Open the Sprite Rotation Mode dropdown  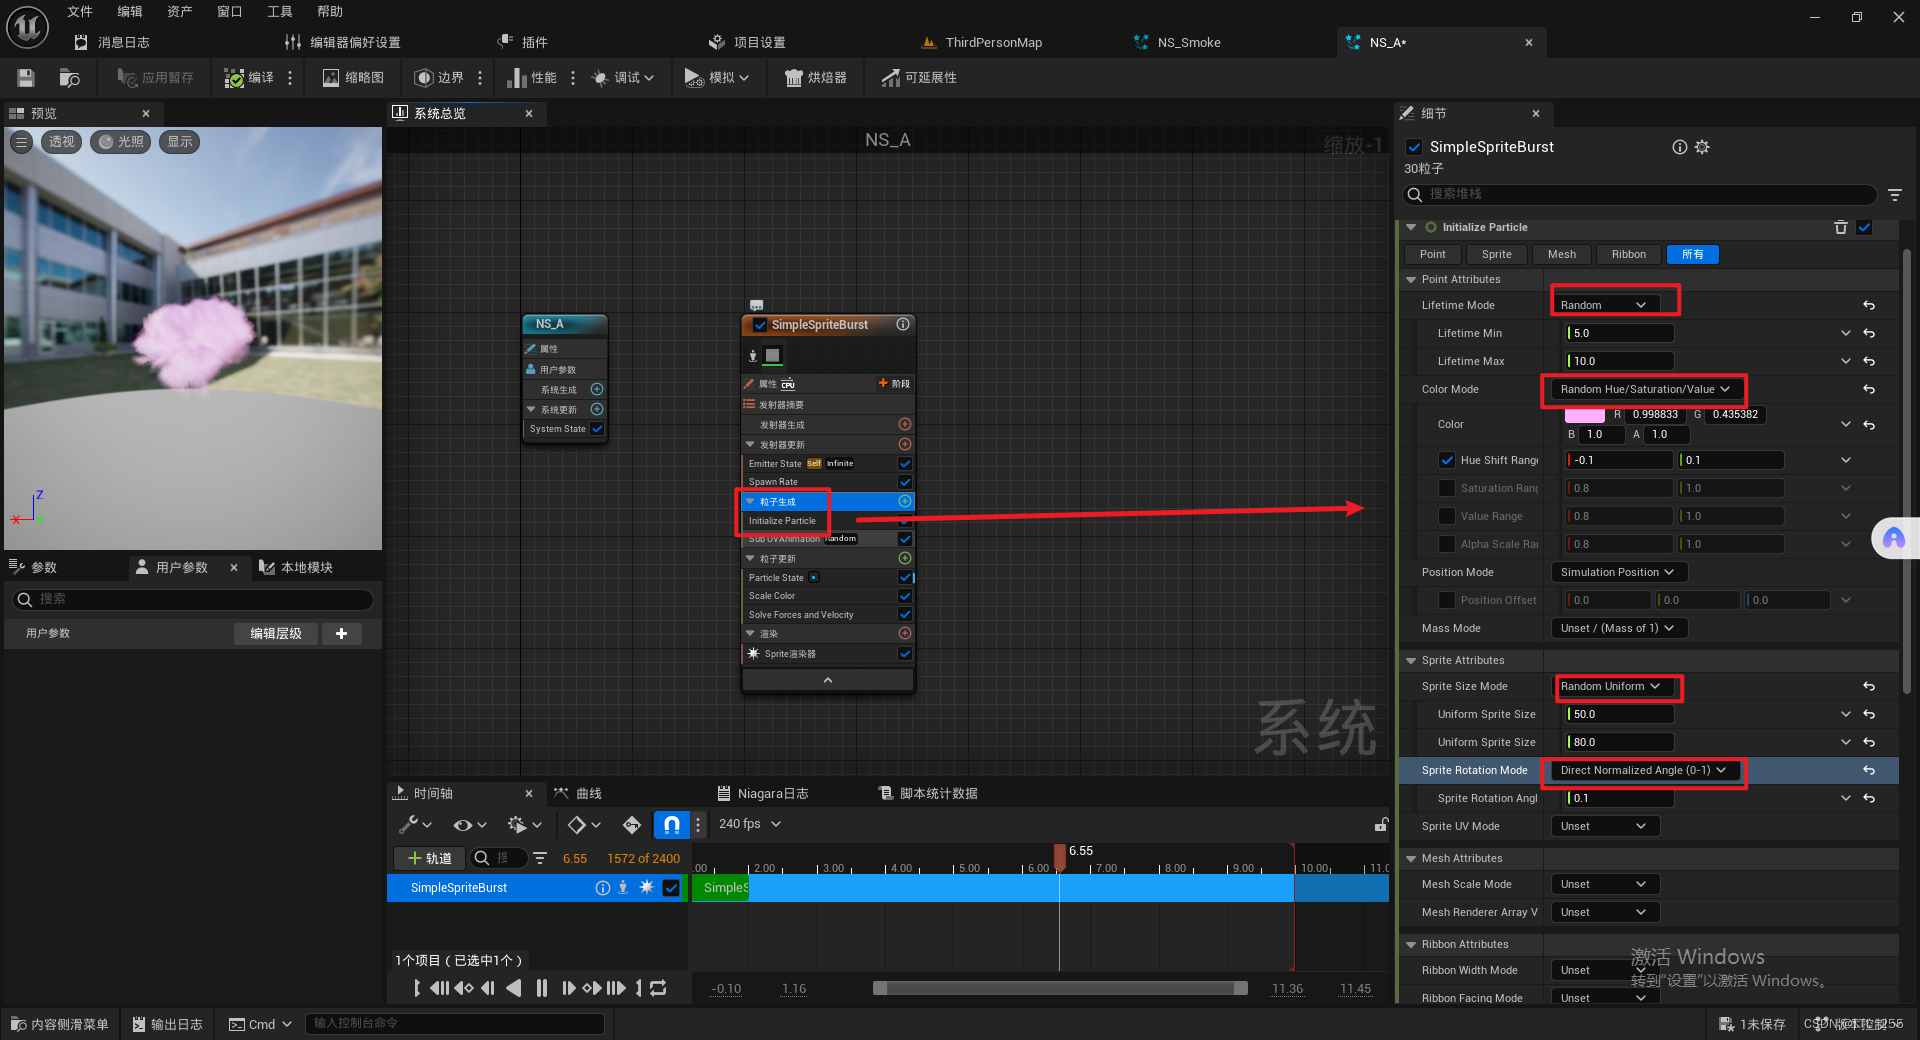point(1645,770)
